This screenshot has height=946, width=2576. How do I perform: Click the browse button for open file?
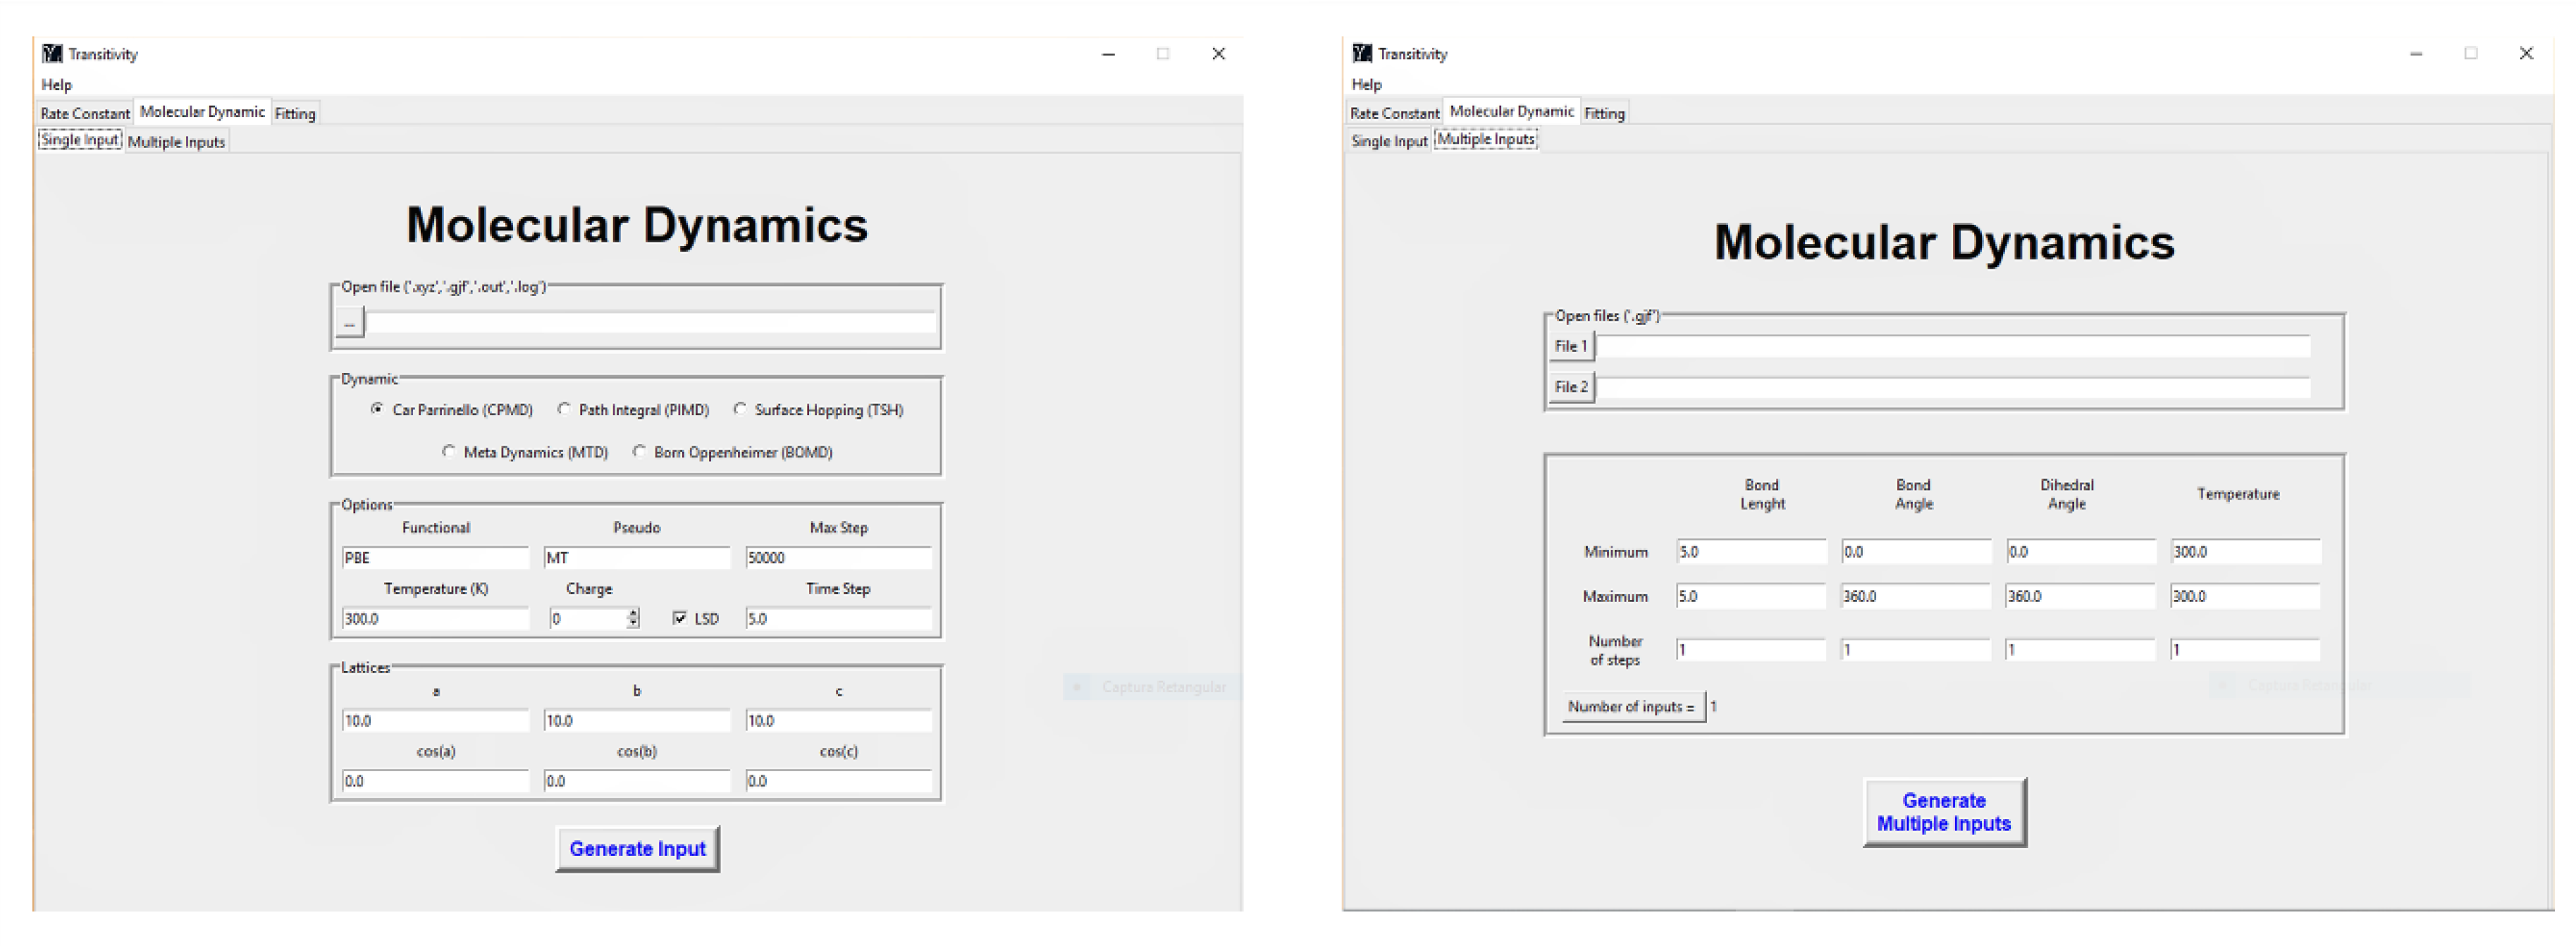point(349,323)
